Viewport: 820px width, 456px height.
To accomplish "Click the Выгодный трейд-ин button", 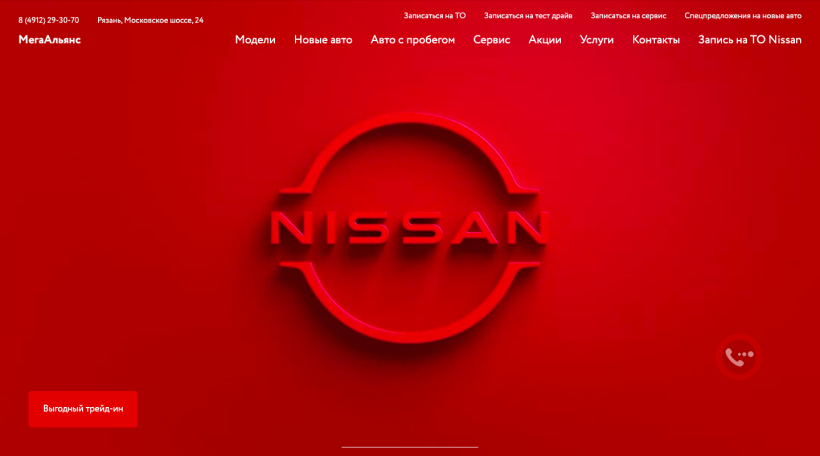I will pyautogui.click(x=83, y=409).
